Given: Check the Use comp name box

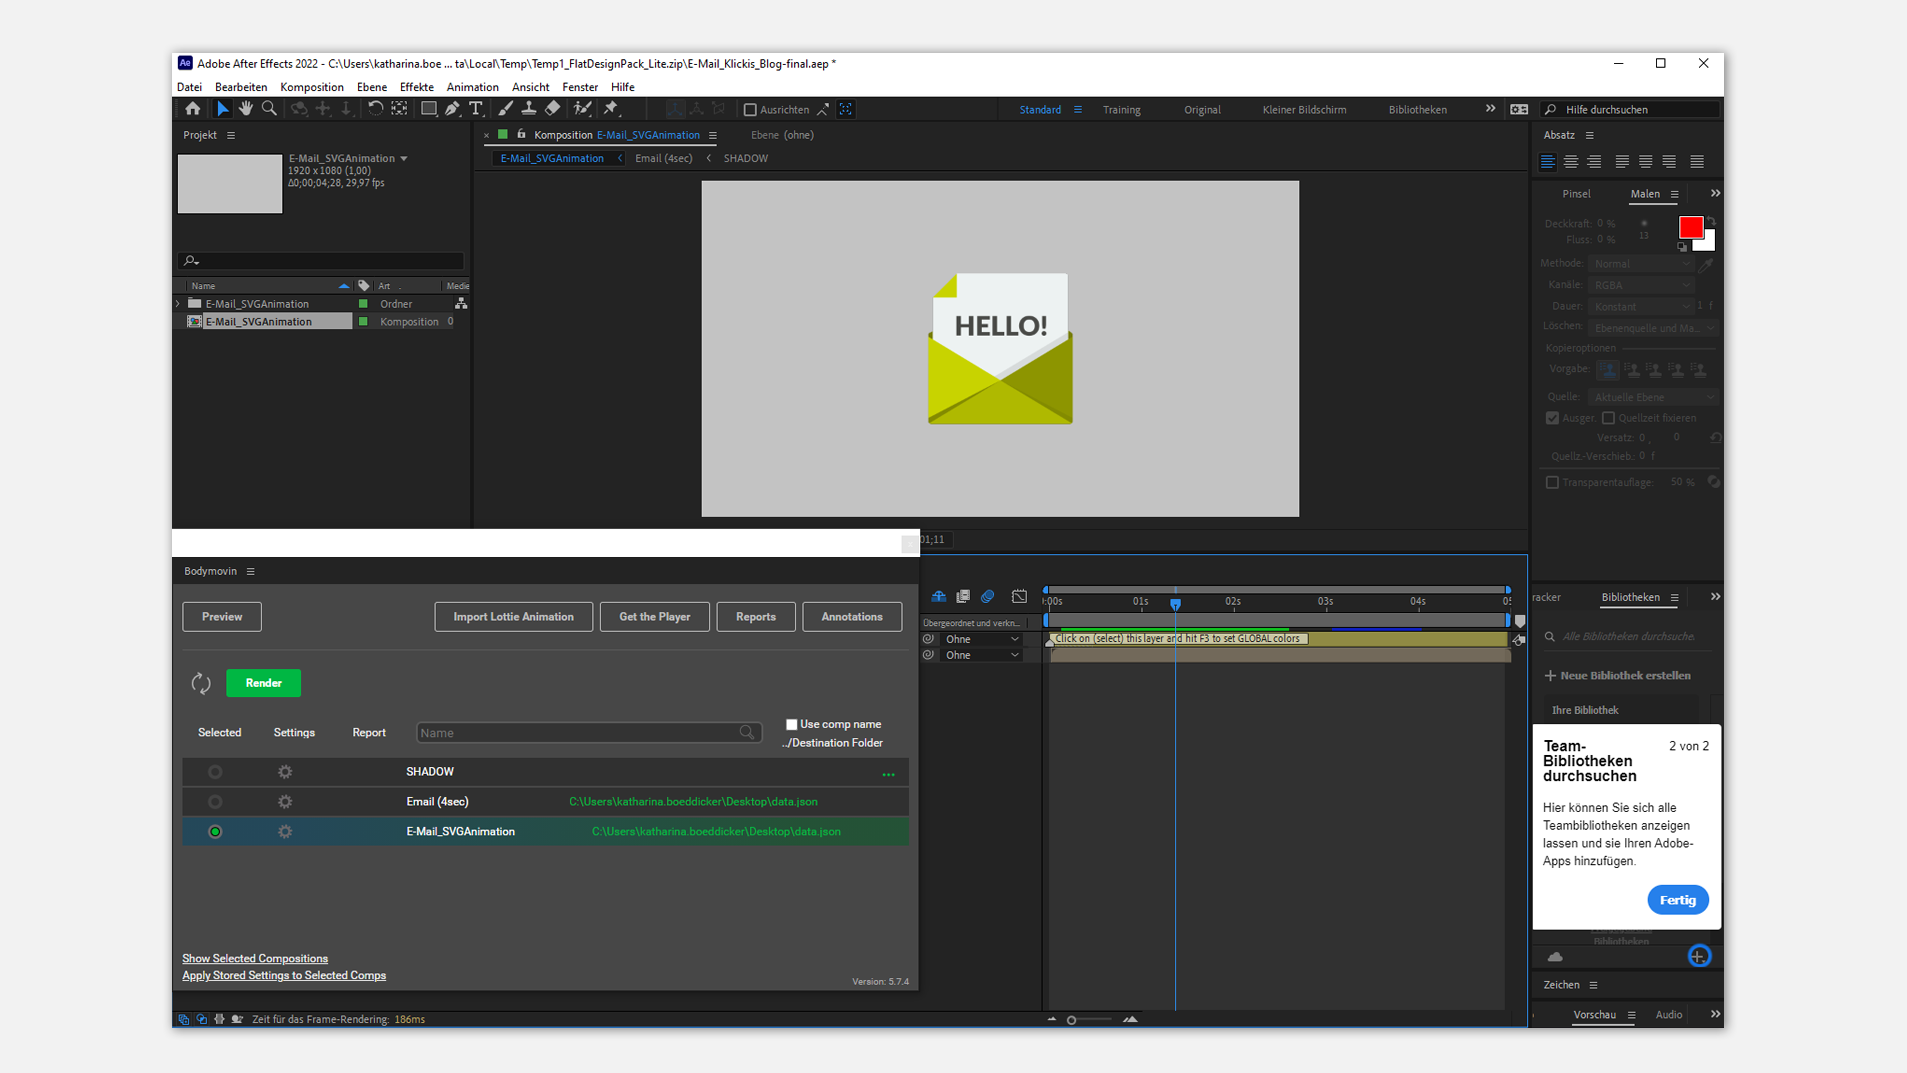Looking at the screenshot, I should pos(791,724).
